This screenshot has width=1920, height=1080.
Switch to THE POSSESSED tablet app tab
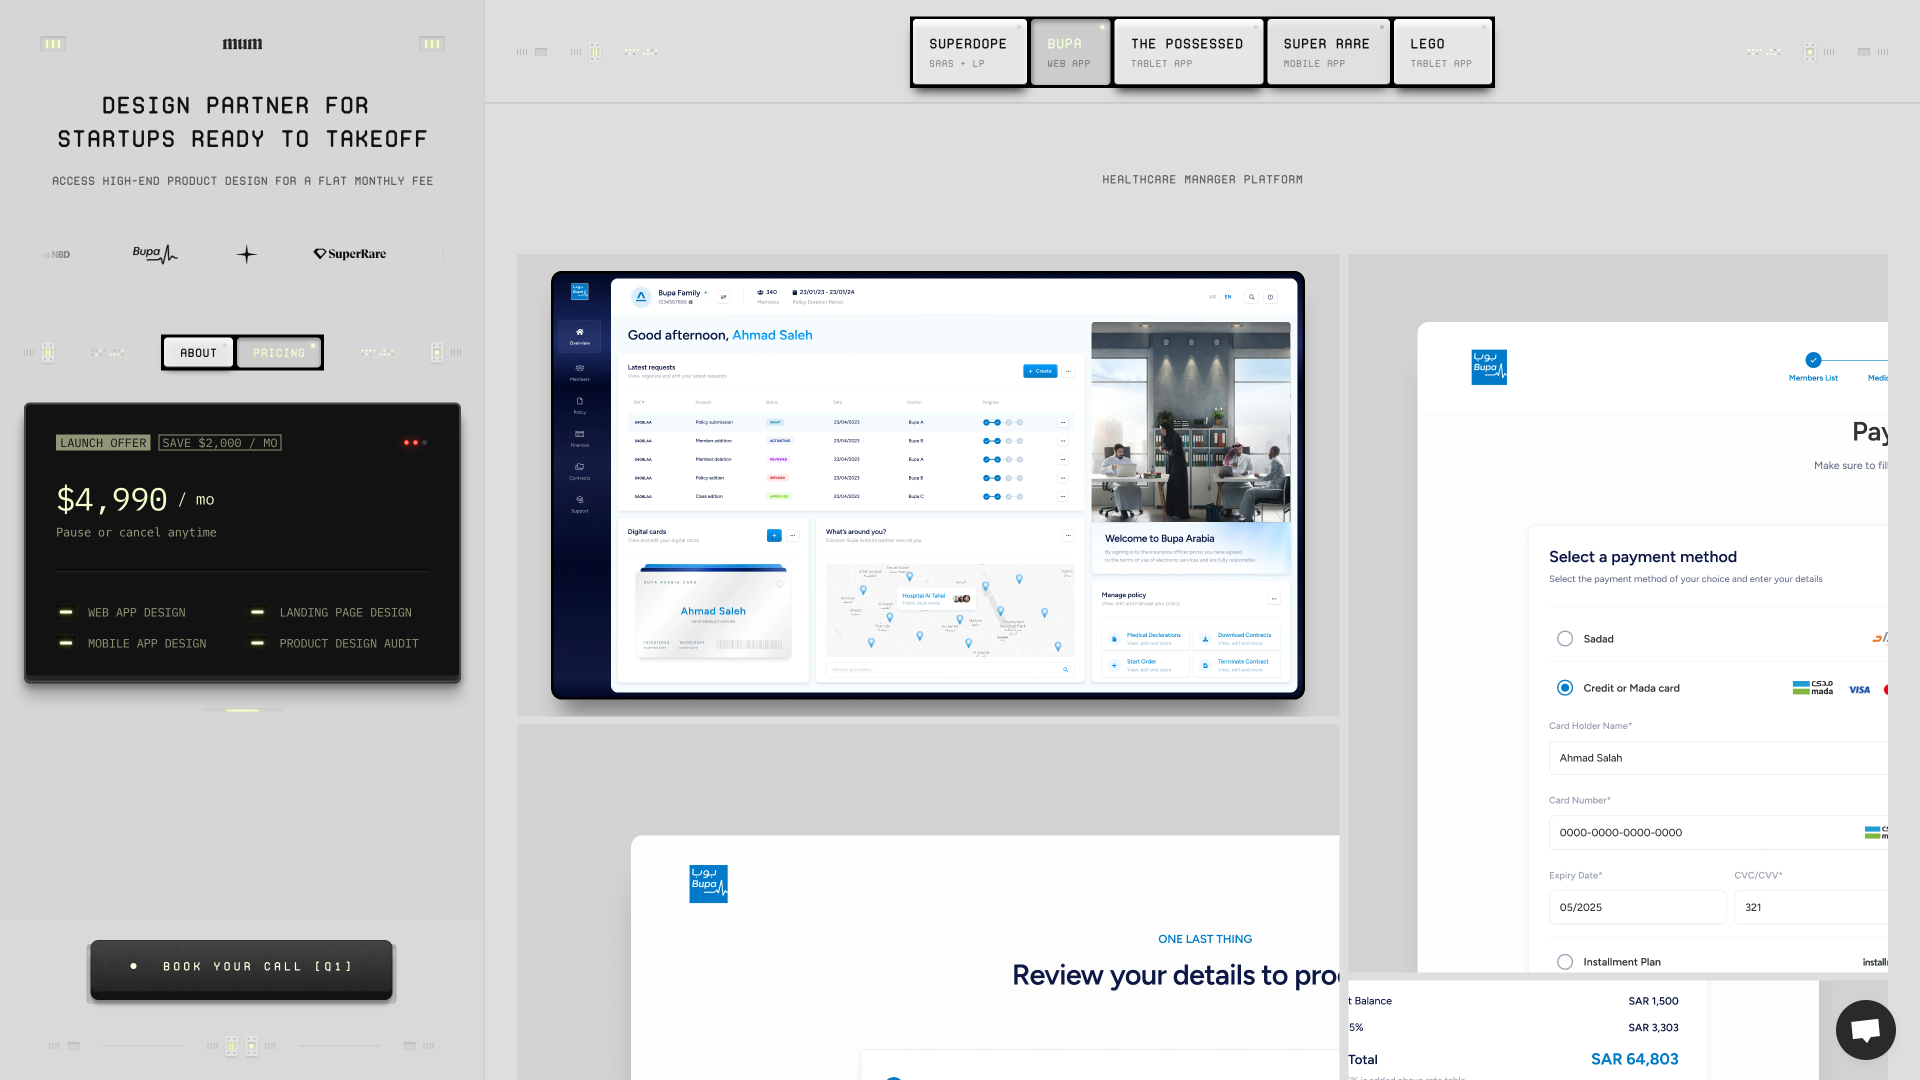tap(1187, 52)
